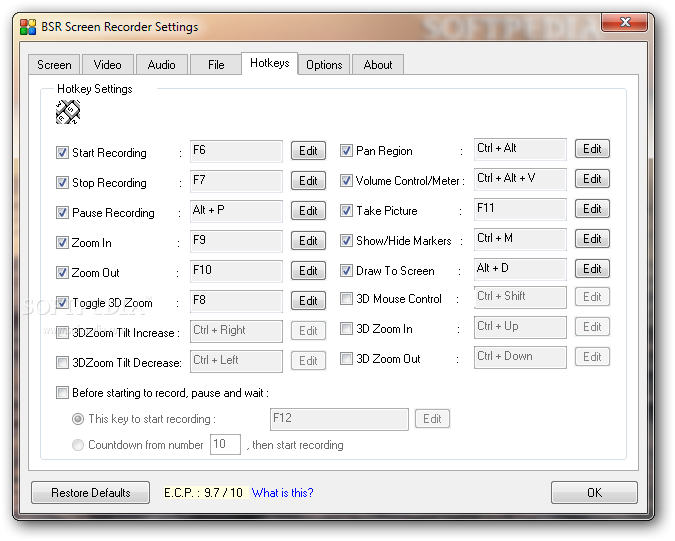Click the Zoom Out F10 hotkey field

pos(236,271)
